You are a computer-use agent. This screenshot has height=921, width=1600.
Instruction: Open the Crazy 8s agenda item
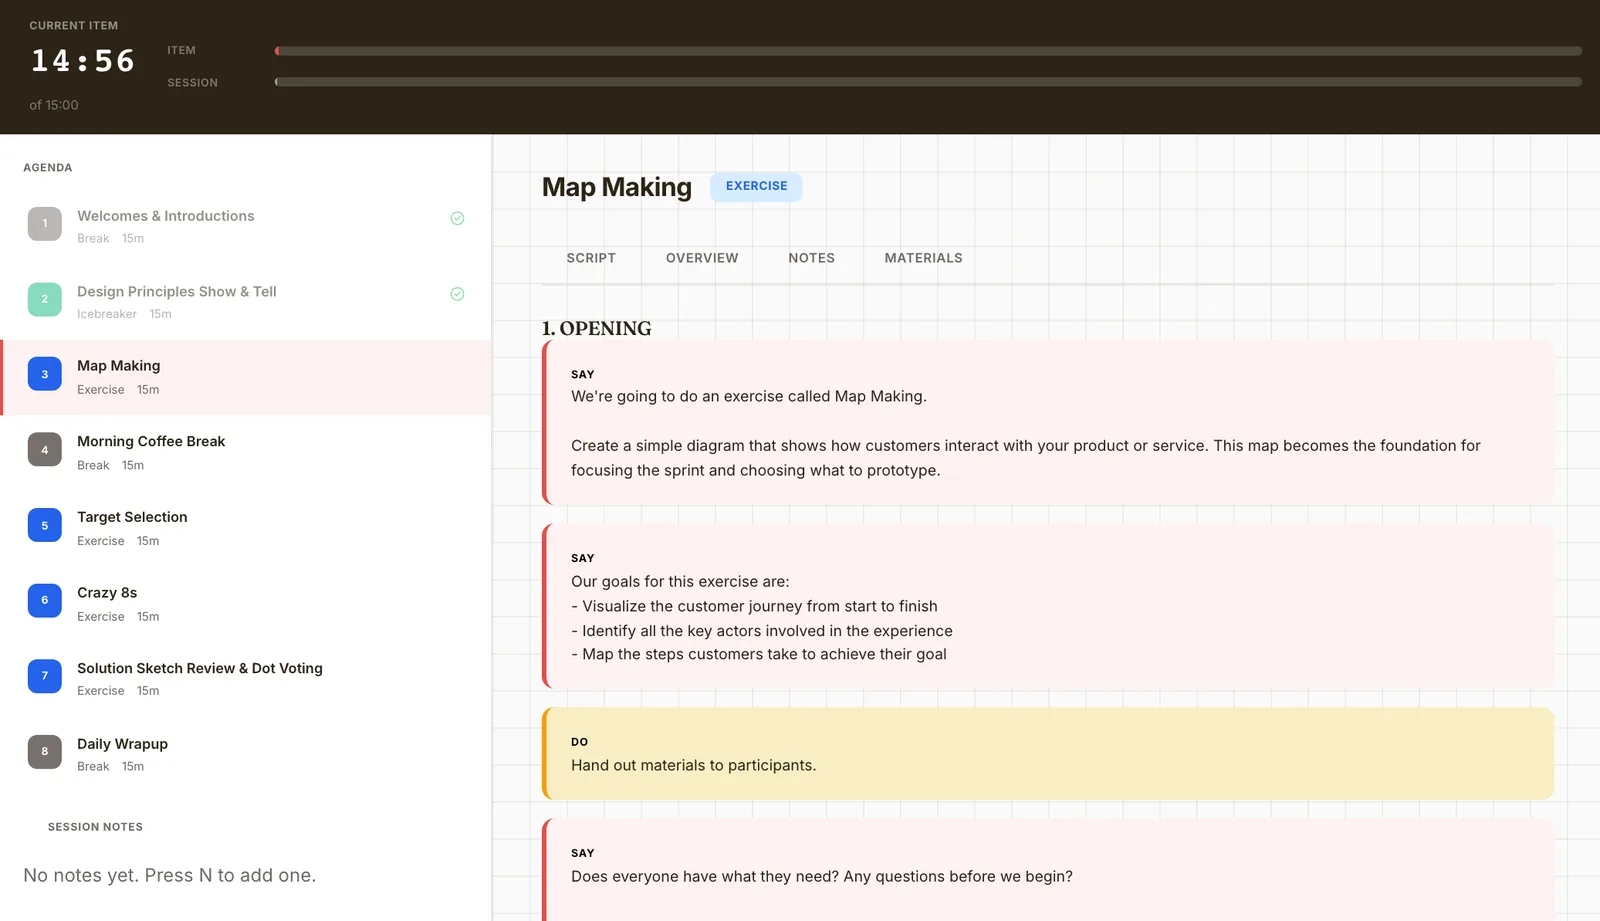(x=246, y=604)
